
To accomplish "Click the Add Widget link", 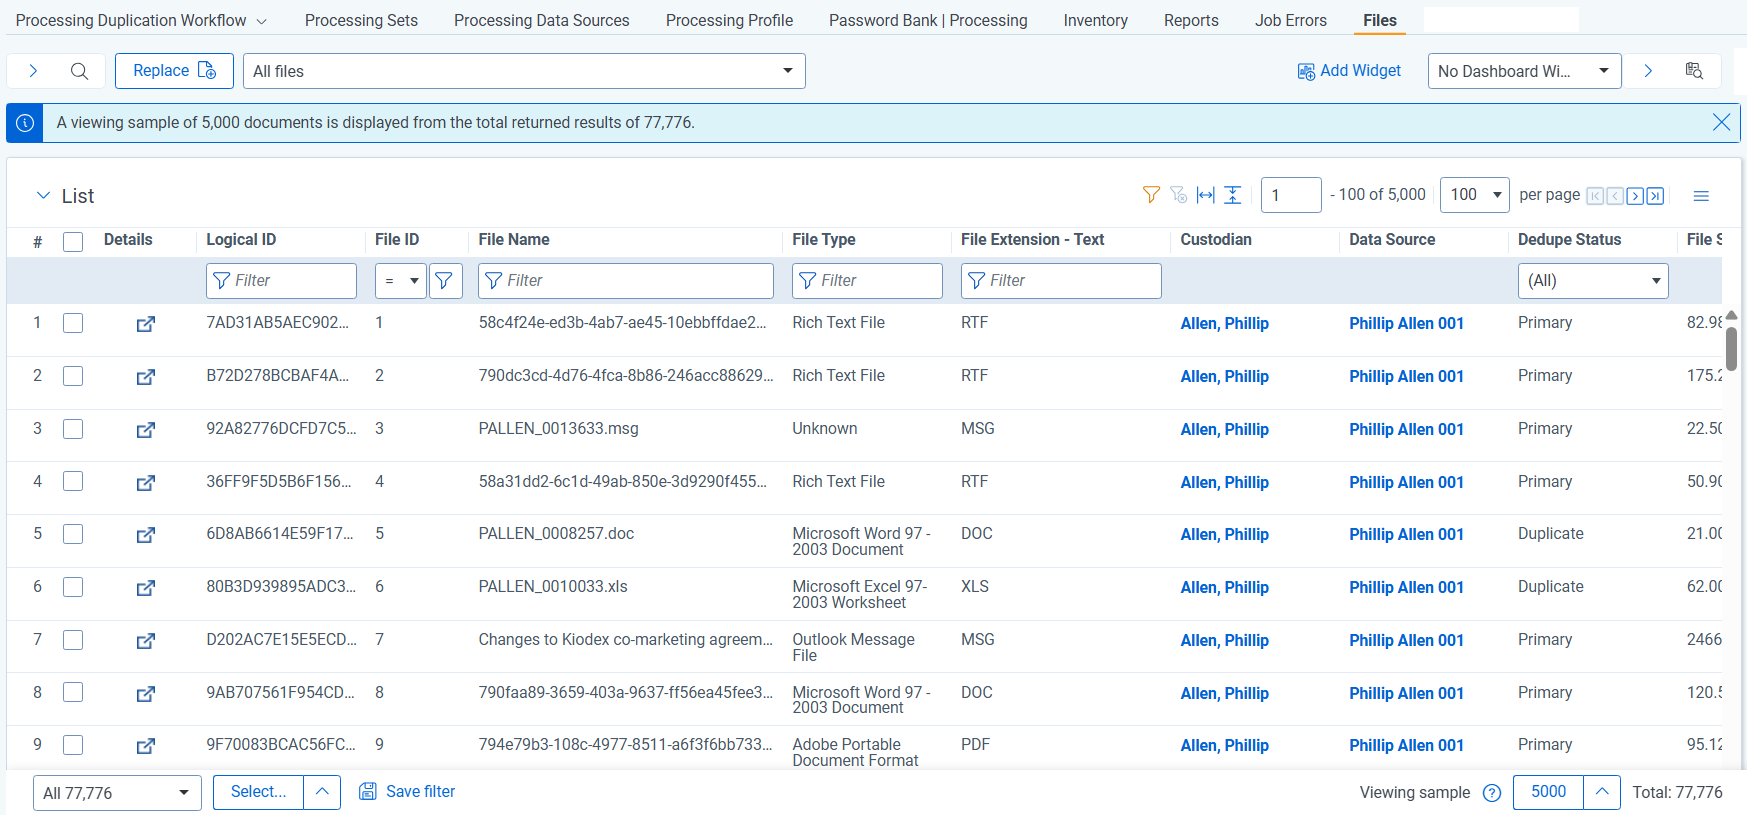I will pos(1349,71).
